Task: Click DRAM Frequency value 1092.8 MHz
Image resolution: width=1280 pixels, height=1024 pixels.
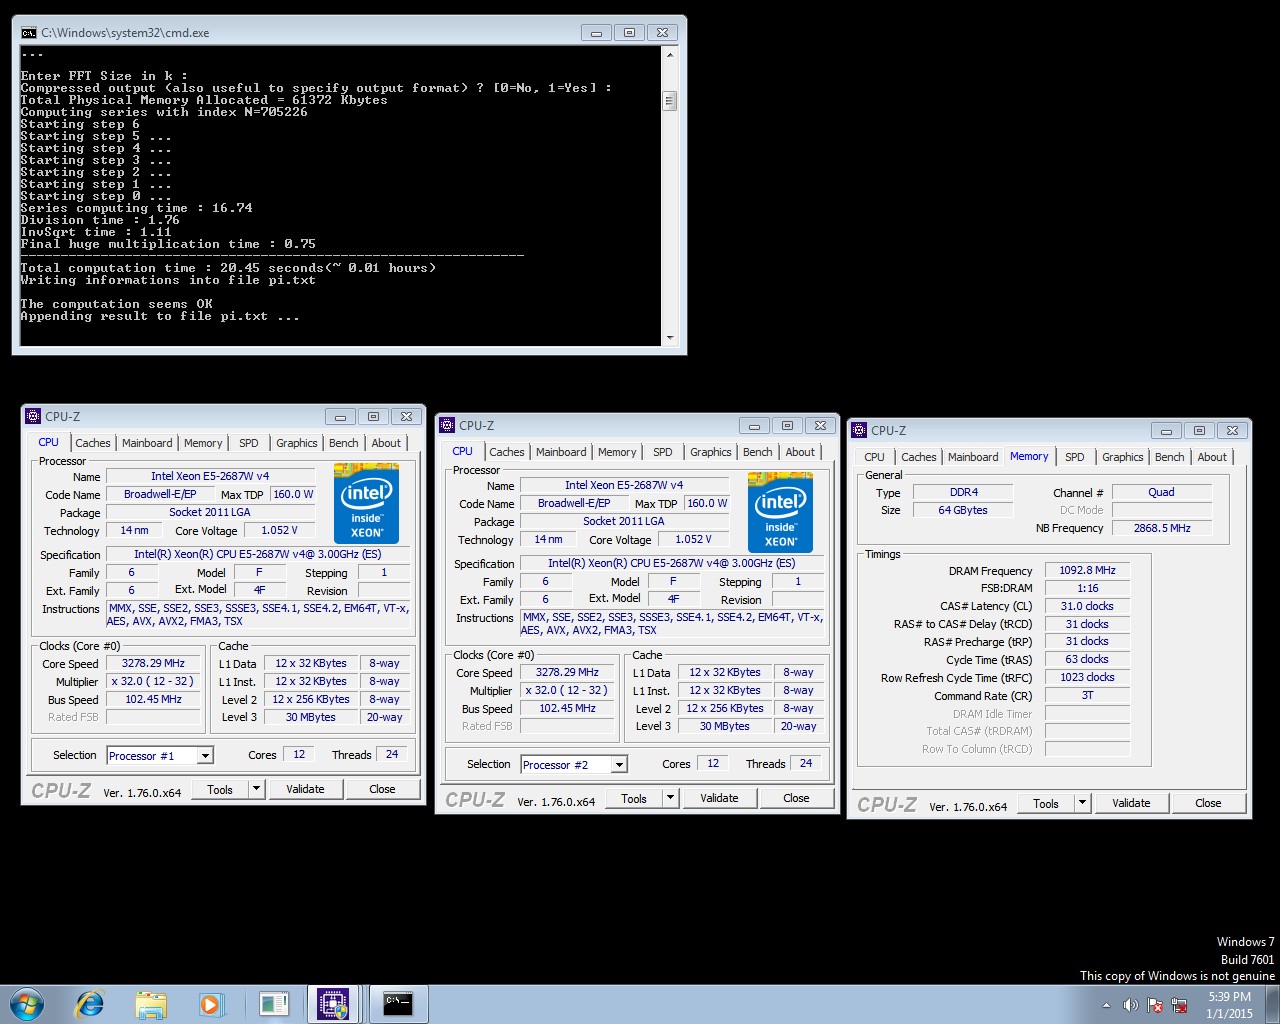Action: click(1087, 570)
